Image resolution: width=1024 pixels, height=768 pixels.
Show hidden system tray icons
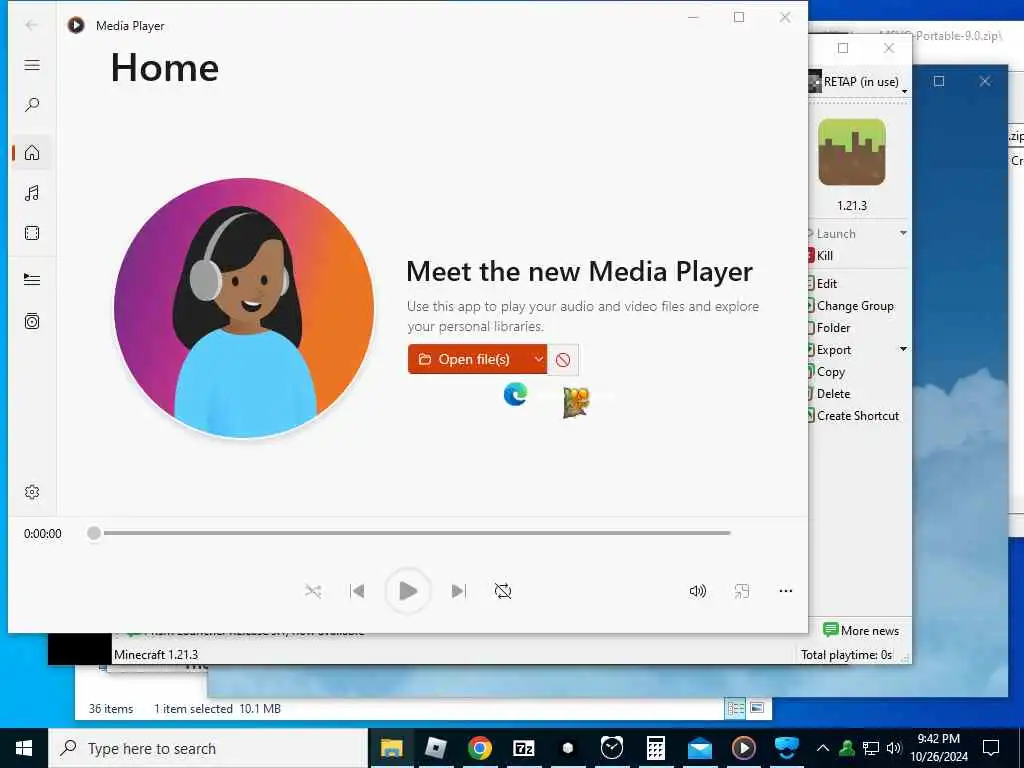coord(823,748)
